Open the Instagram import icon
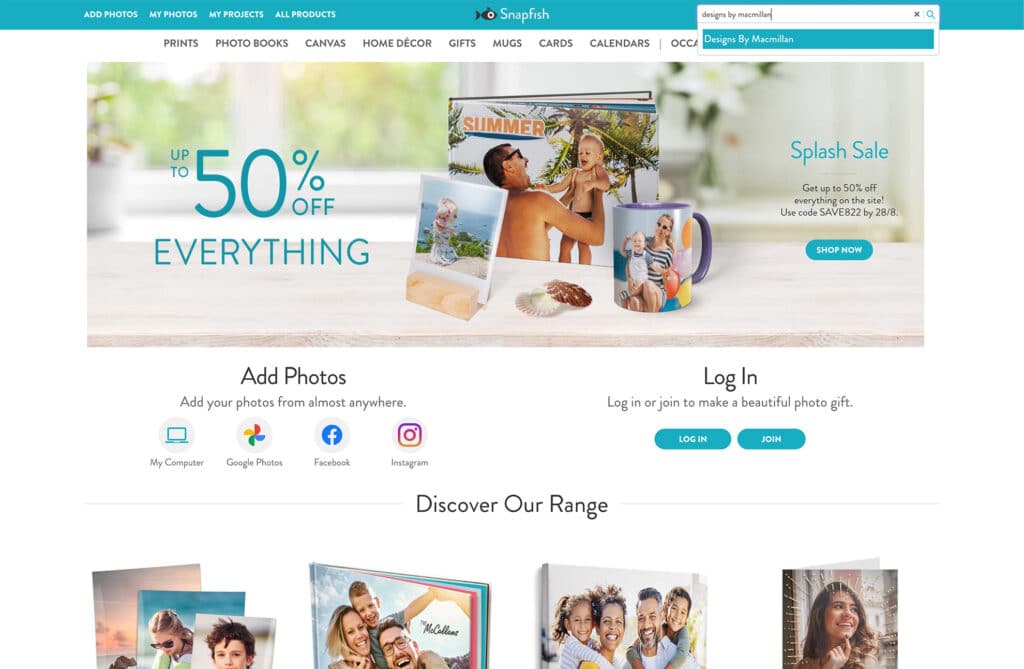 409,434
